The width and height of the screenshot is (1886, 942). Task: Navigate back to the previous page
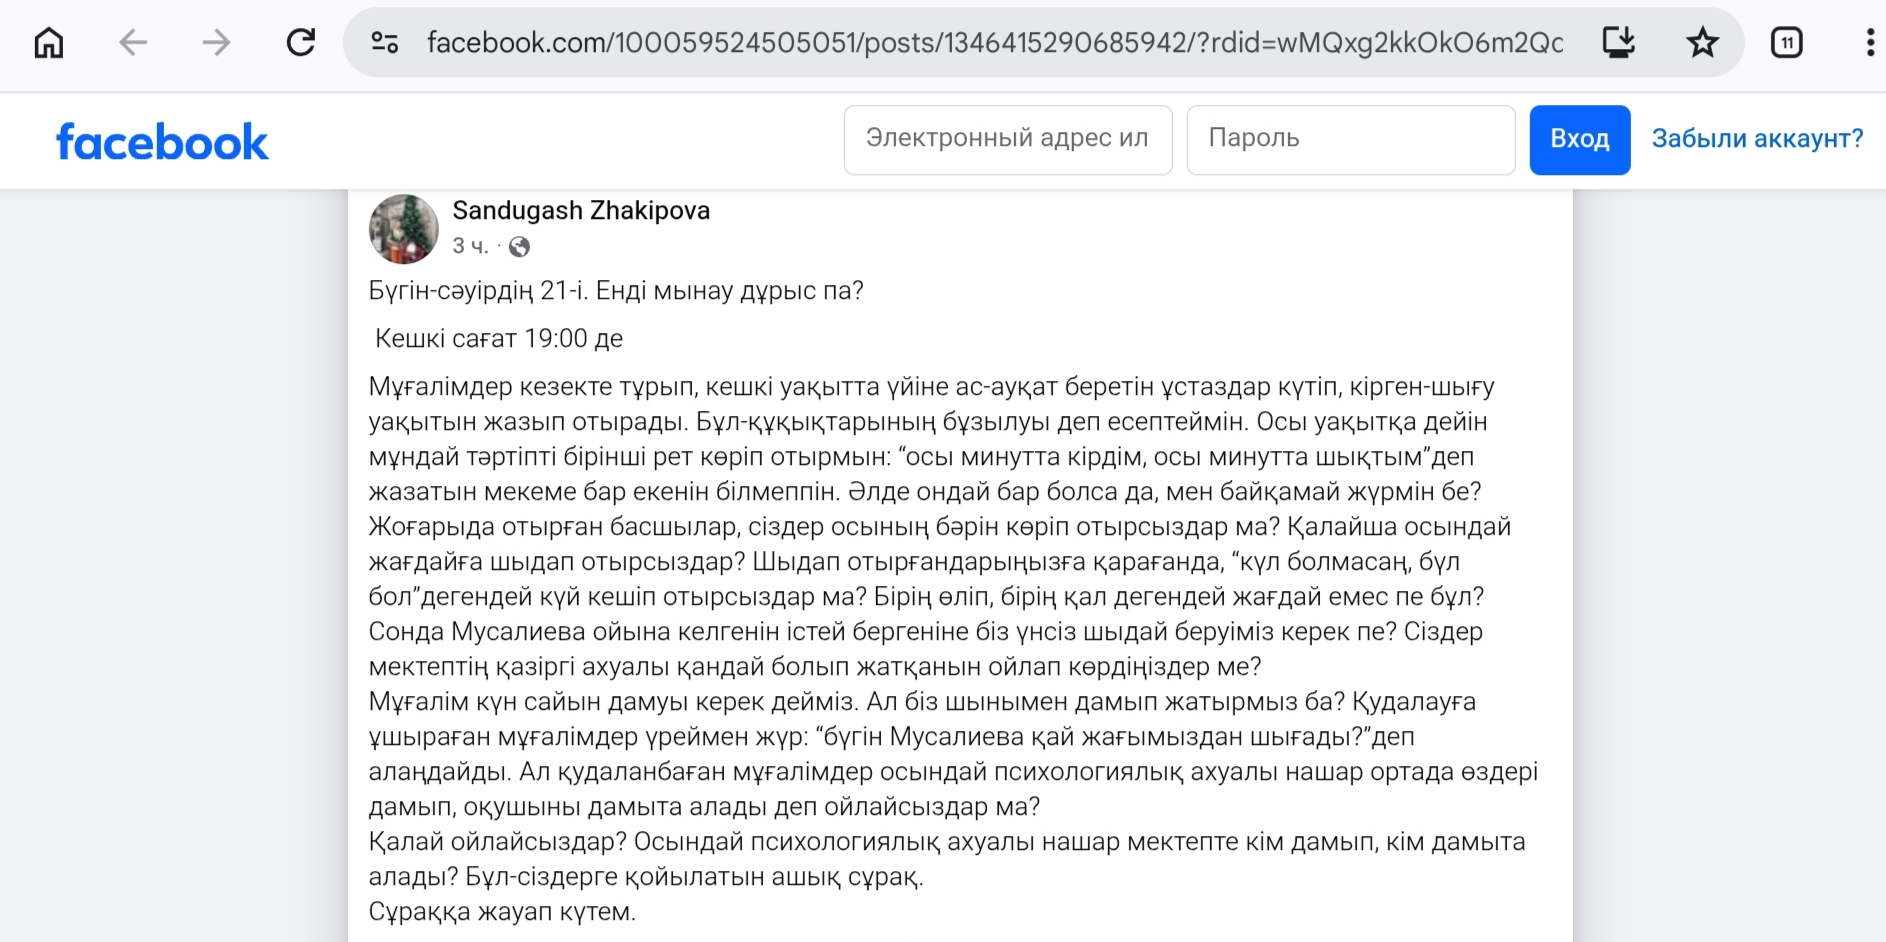click(x=133, y=42)
